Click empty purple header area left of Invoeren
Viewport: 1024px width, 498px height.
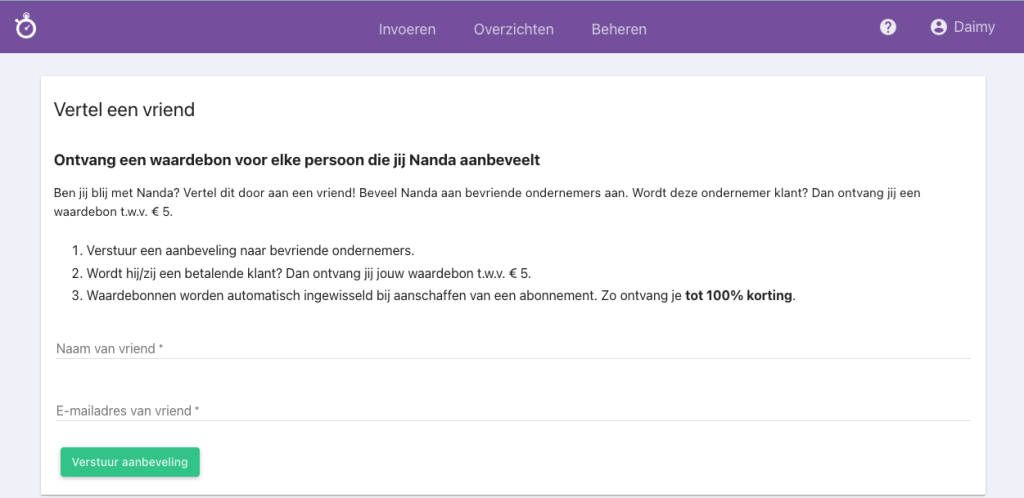(x=200, y=28)
